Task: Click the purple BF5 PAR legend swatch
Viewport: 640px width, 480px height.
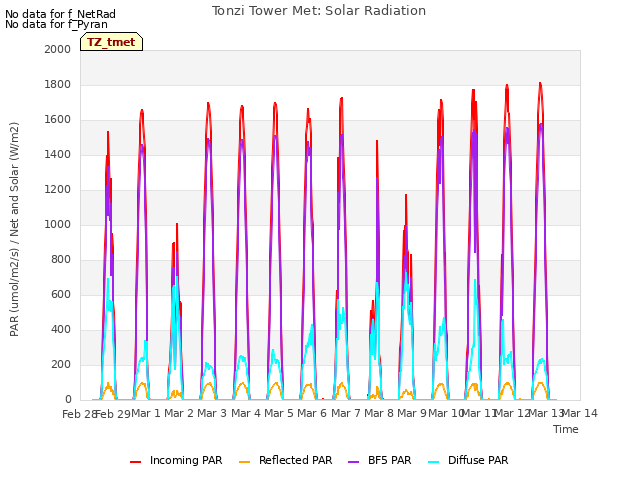Action: [353, 462]
